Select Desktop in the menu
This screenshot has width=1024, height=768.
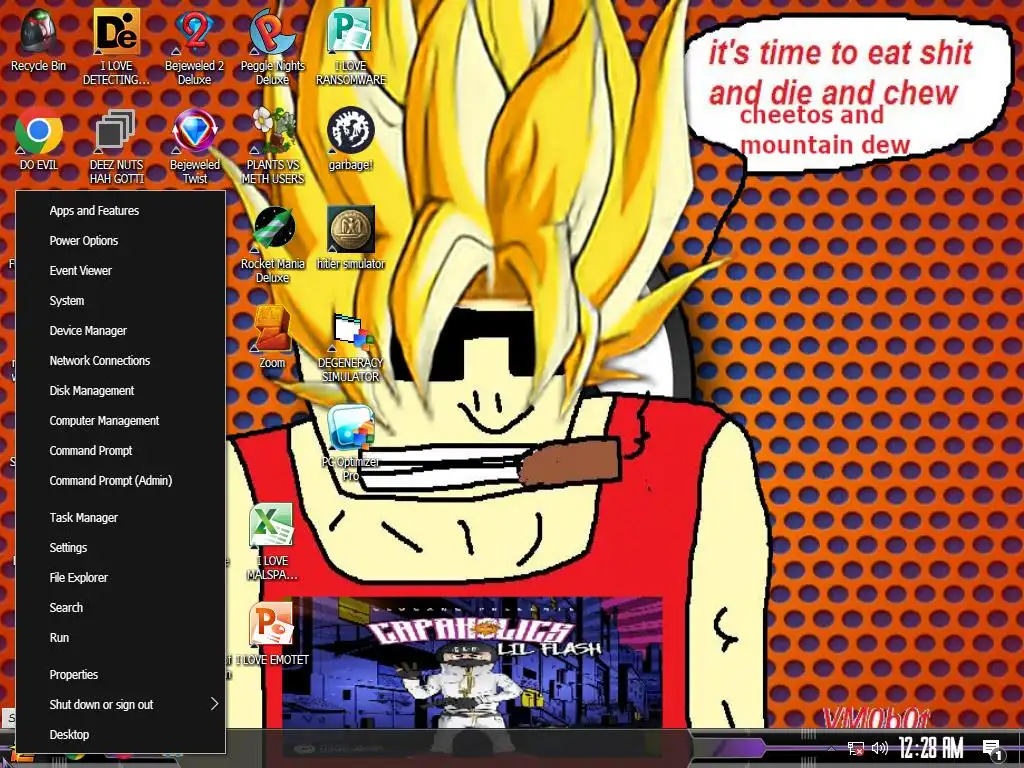[121, 735]
